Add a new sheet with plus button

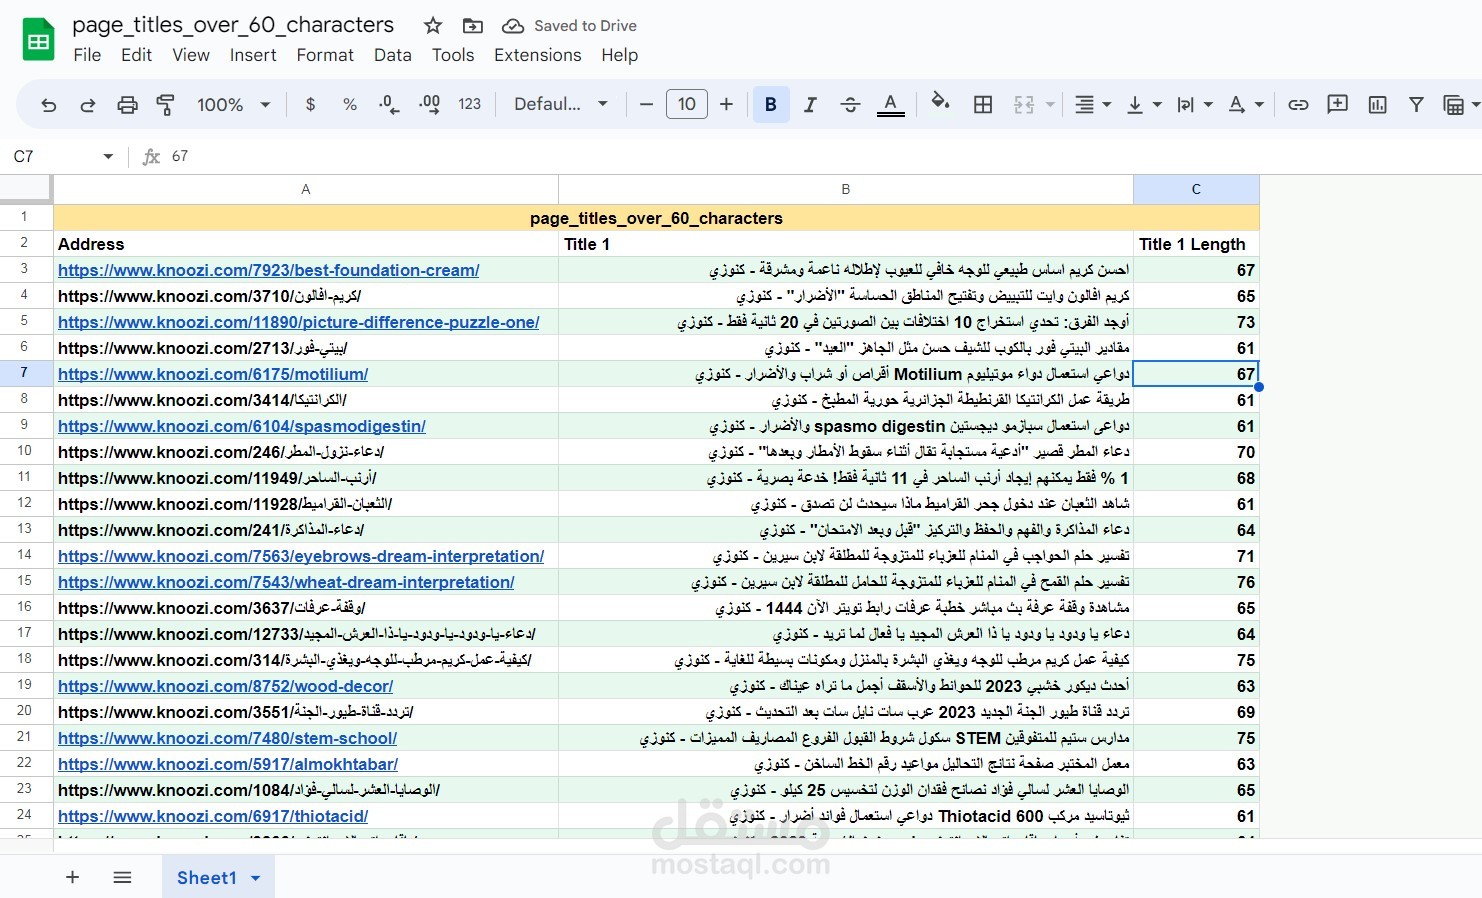coord(72,877)
